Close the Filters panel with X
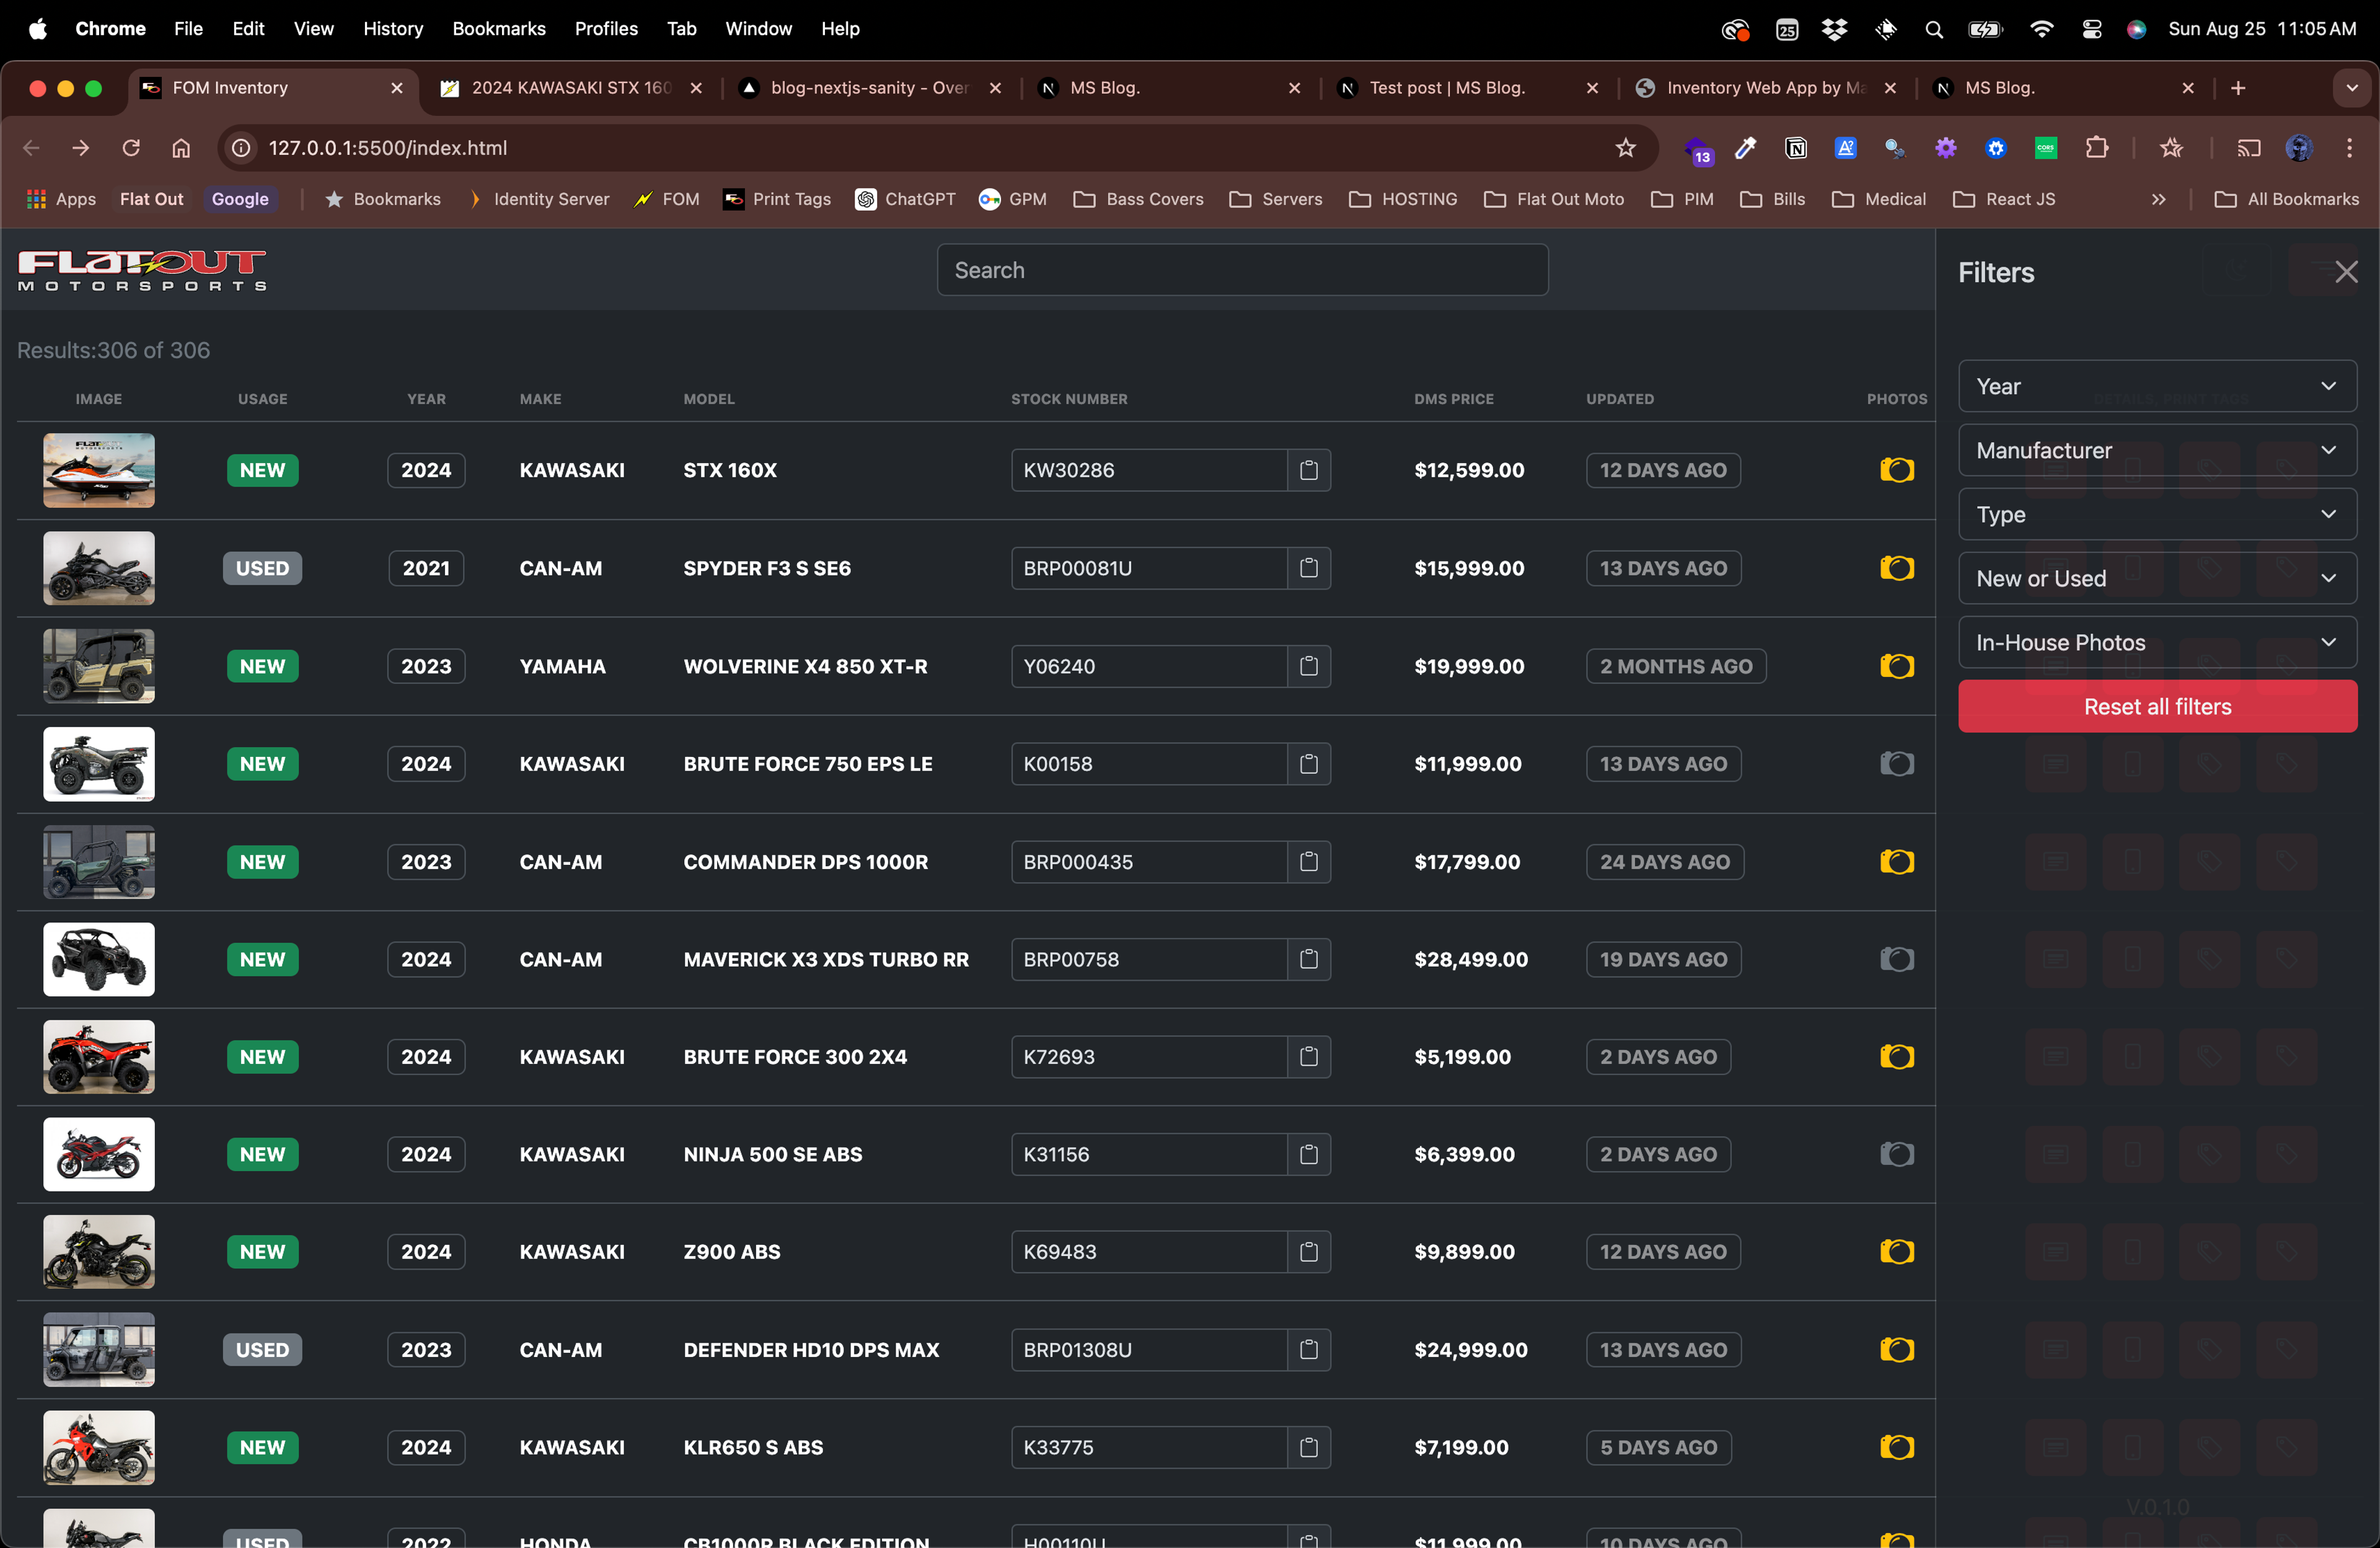 click(2346, 272)
